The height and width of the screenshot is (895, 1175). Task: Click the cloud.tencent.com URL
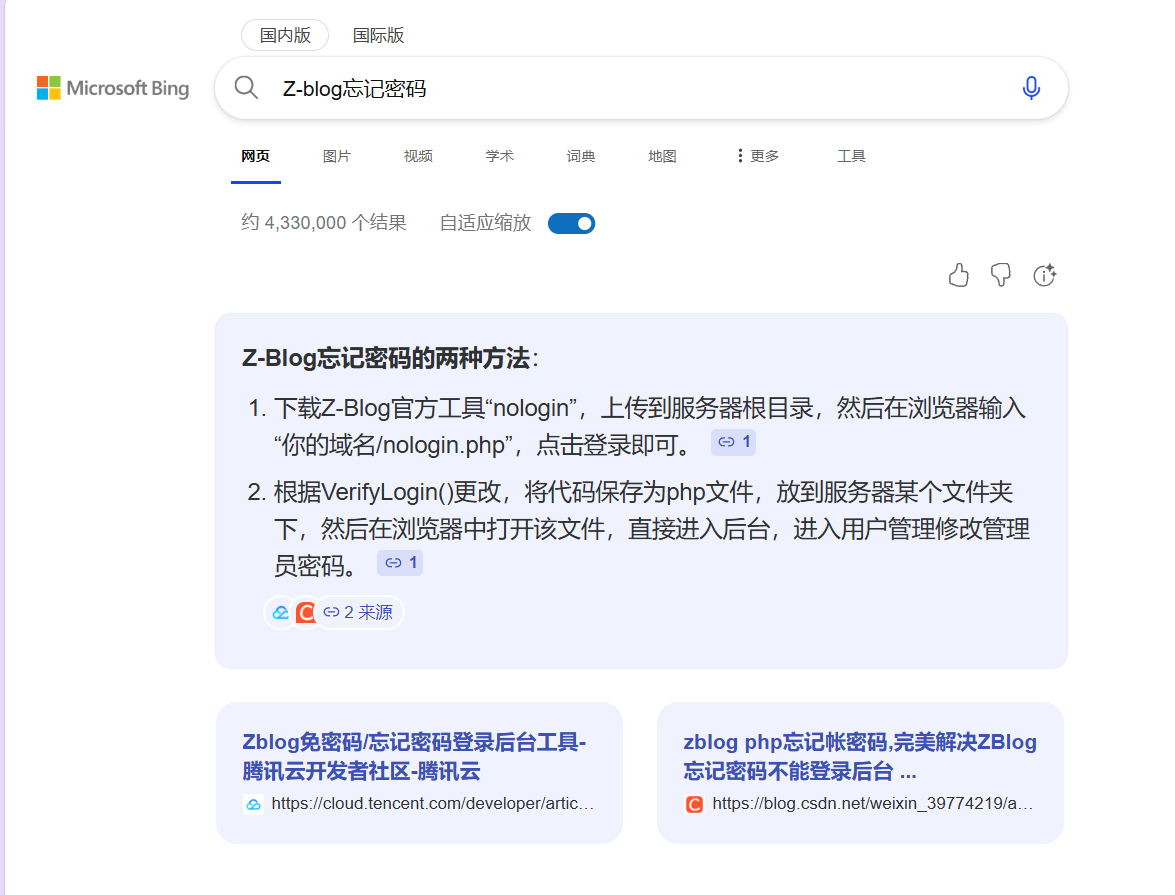[x=432, y=804]
